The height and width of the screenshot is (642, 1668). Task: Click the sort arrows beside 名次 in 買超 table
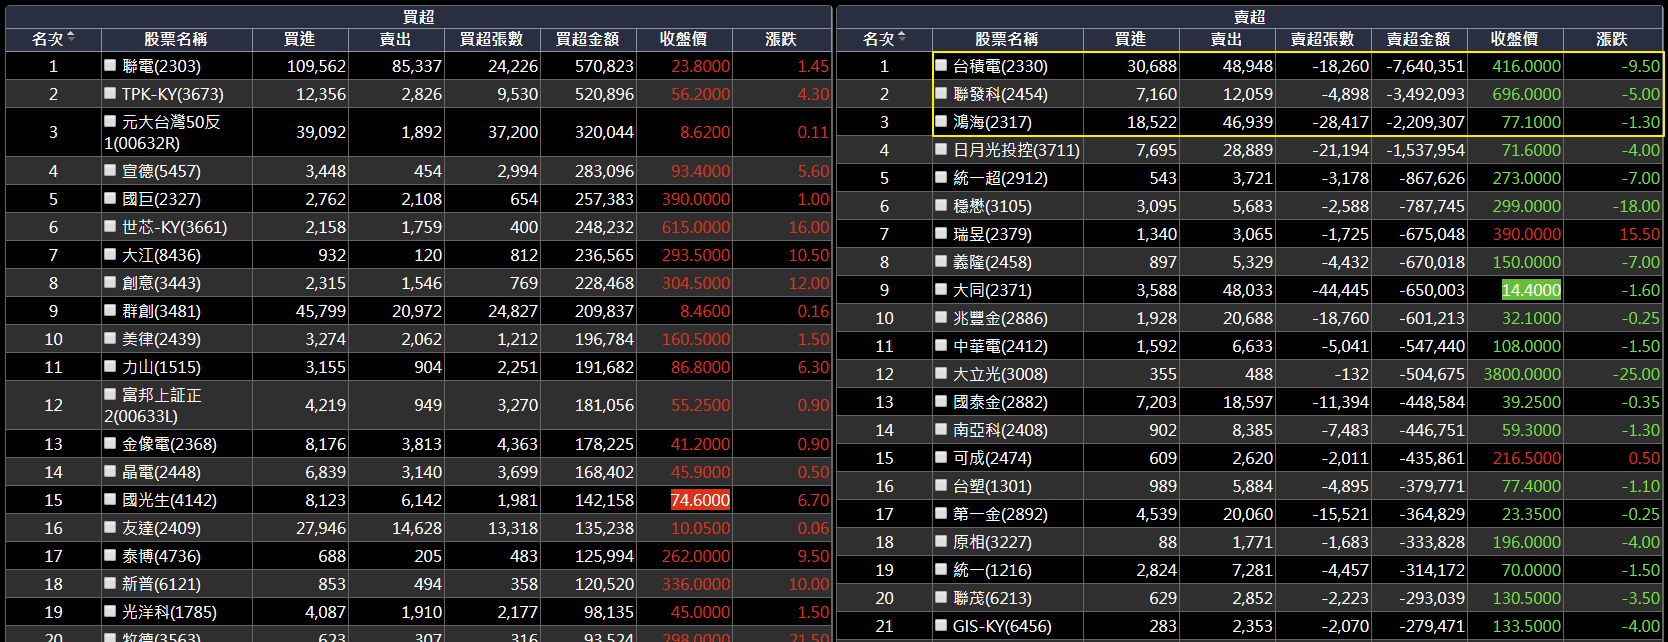tap(71, 38)
